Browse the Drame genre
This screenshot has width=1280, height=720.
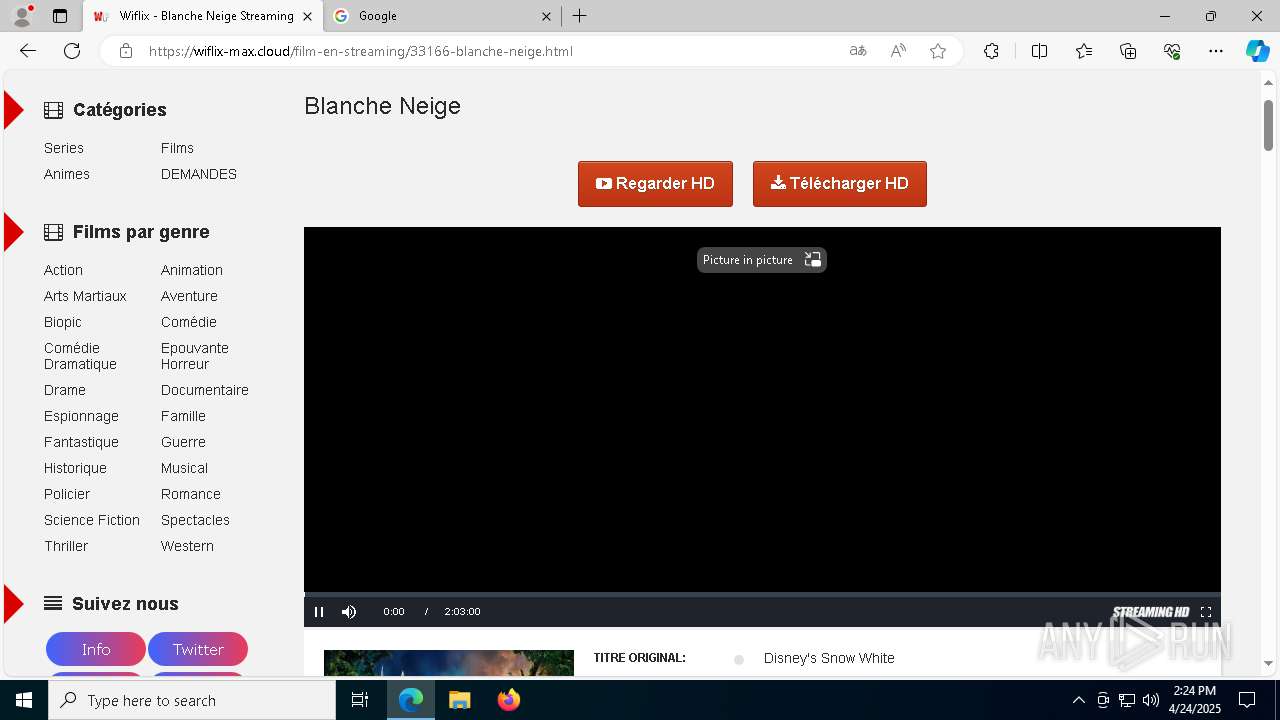click(x=65, y=390)
